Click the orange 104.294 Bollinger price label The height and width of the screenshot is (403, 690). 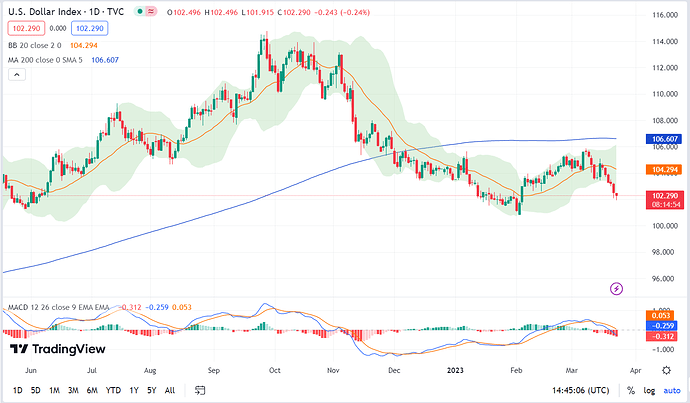tap(664, 169)
